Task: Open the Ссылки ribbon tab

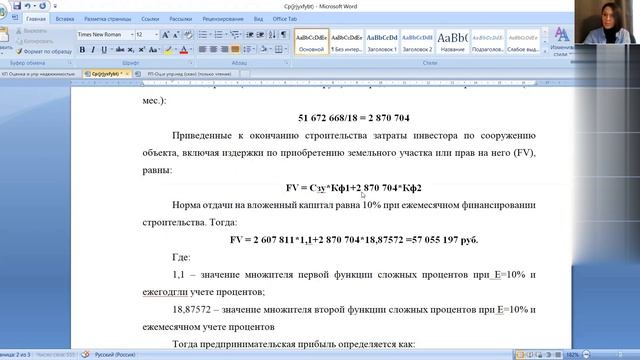Action: (150, 19)
